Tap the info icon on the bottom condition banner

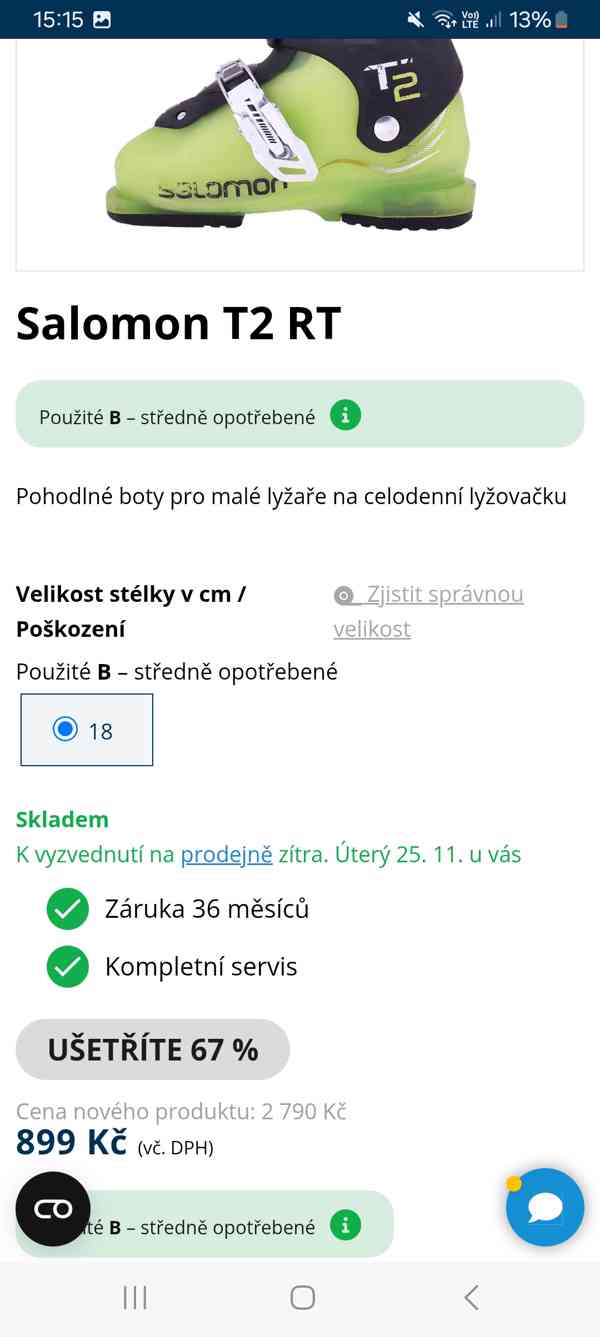click(x=345, y=1223)
